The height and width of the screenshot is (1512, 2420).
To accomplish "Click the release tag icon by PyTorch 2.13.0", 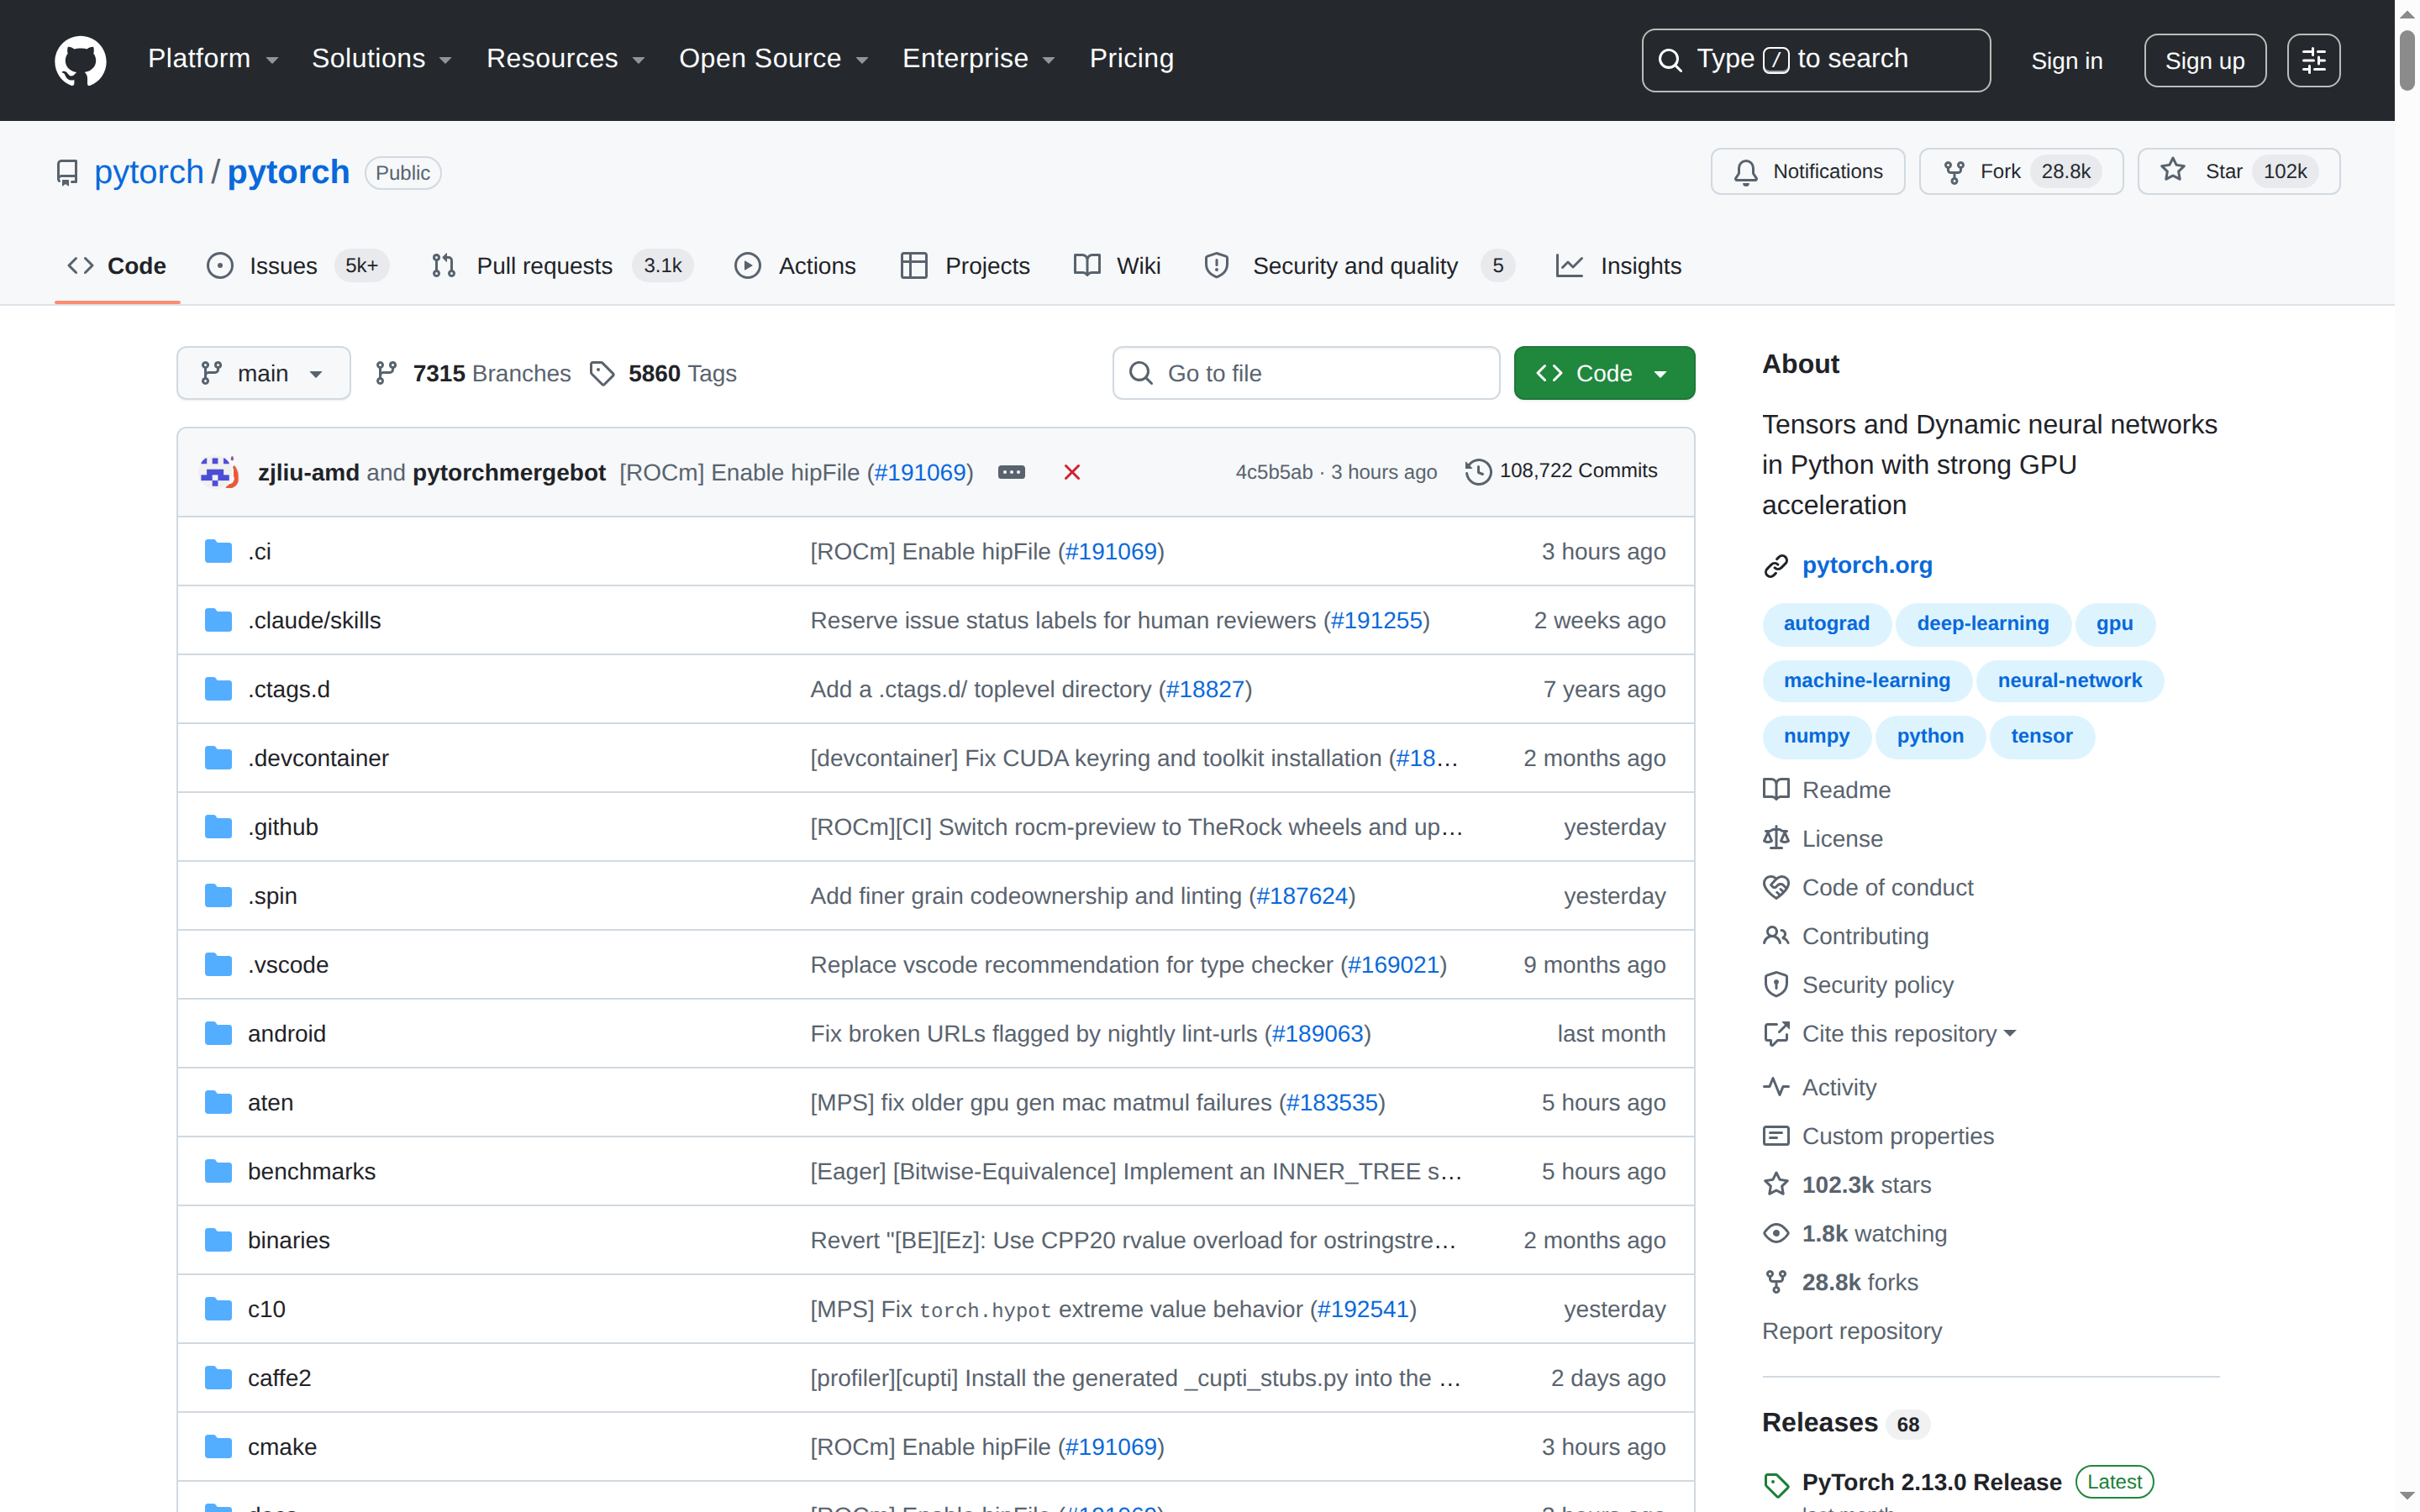I will coord(1776,1484).
